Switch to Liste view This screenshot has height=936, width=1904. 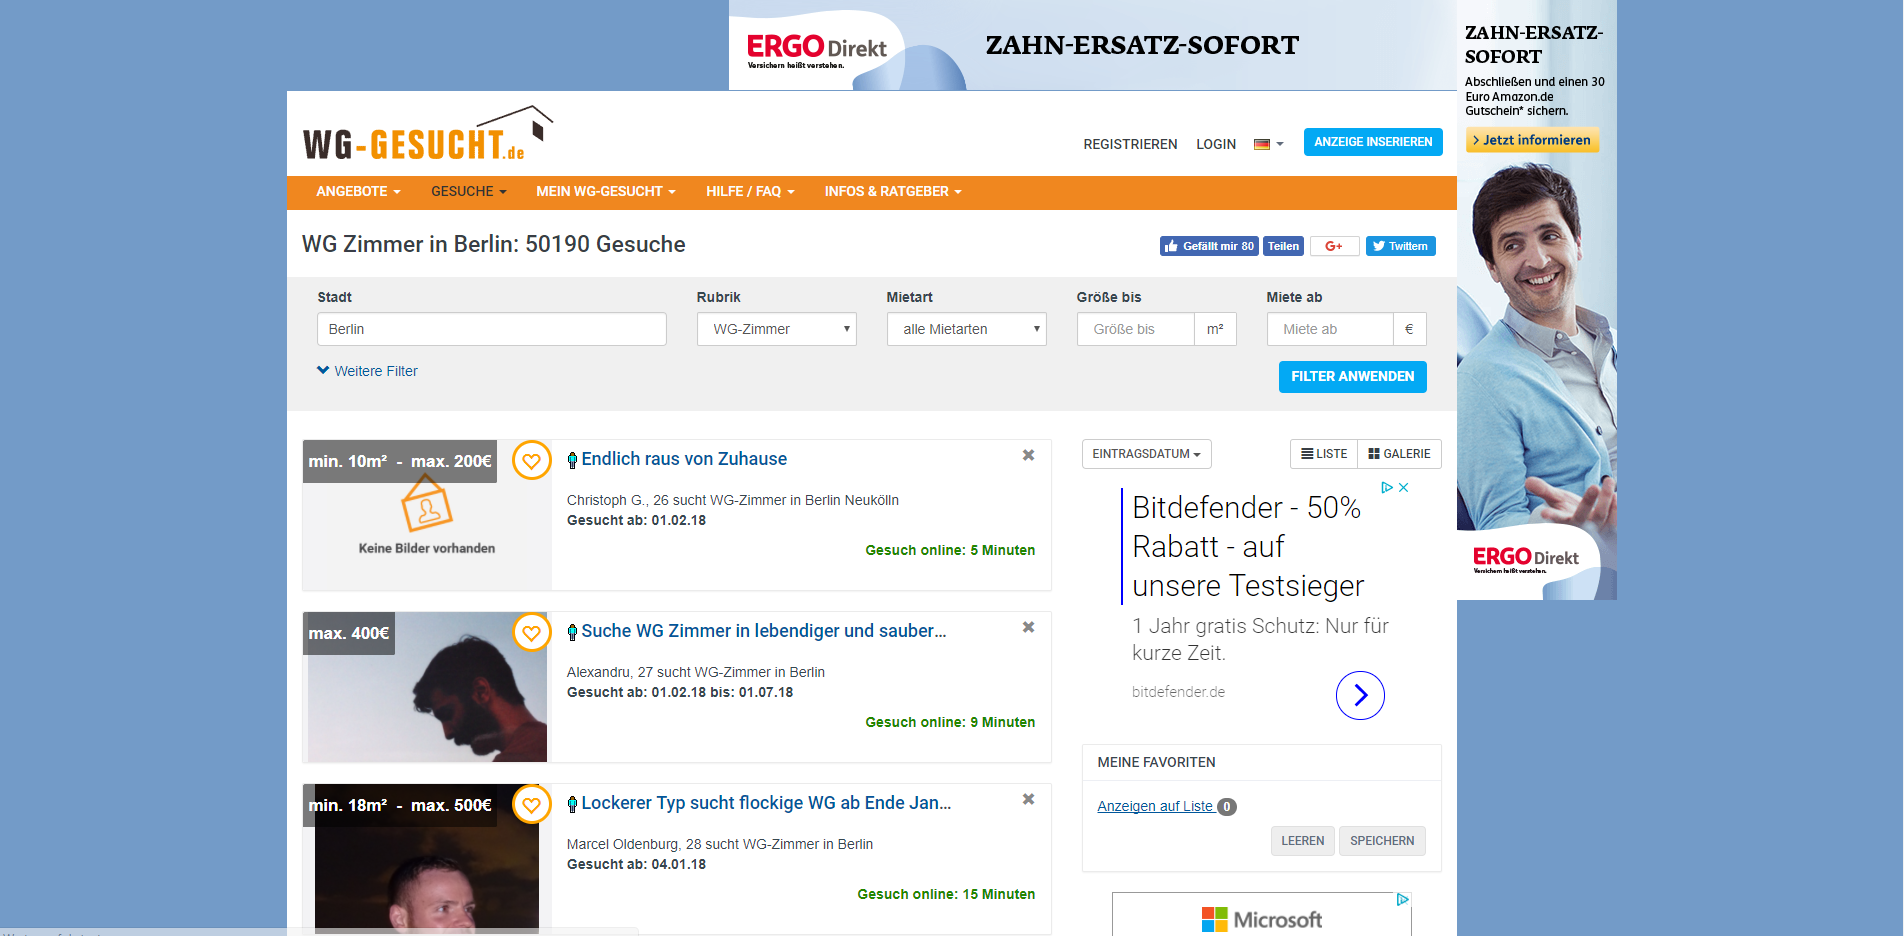coord(1324,454)
